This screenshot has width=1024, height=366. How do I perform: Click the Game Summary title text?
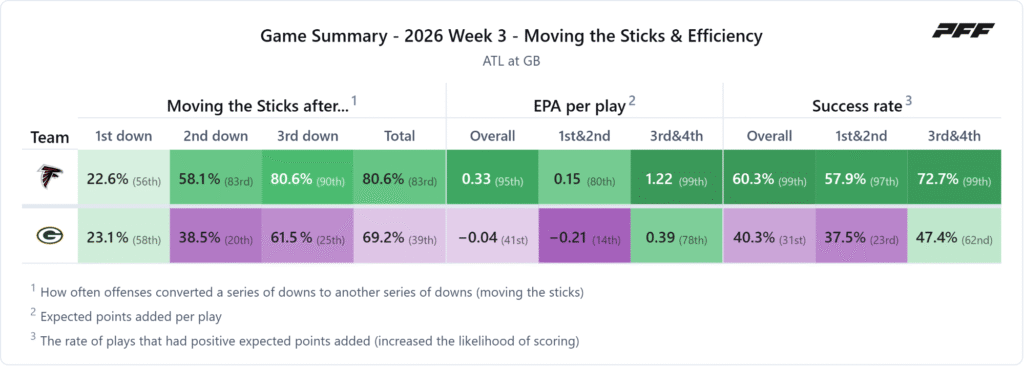(511, 37)
